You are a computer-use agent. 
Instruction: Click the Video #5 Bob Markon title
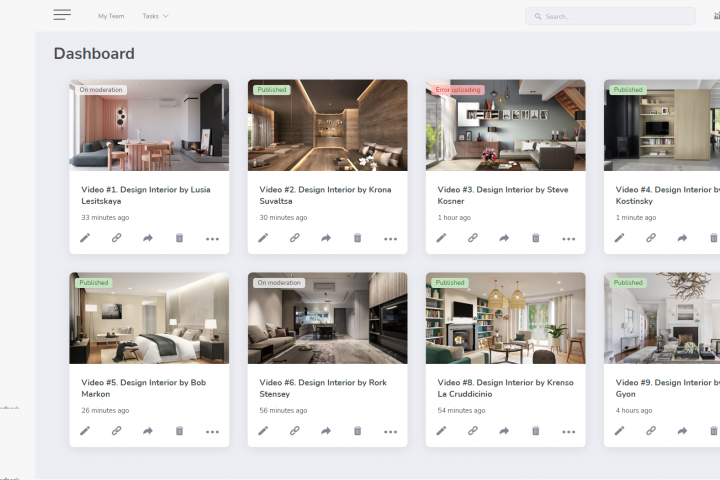[x=144, y=388]
